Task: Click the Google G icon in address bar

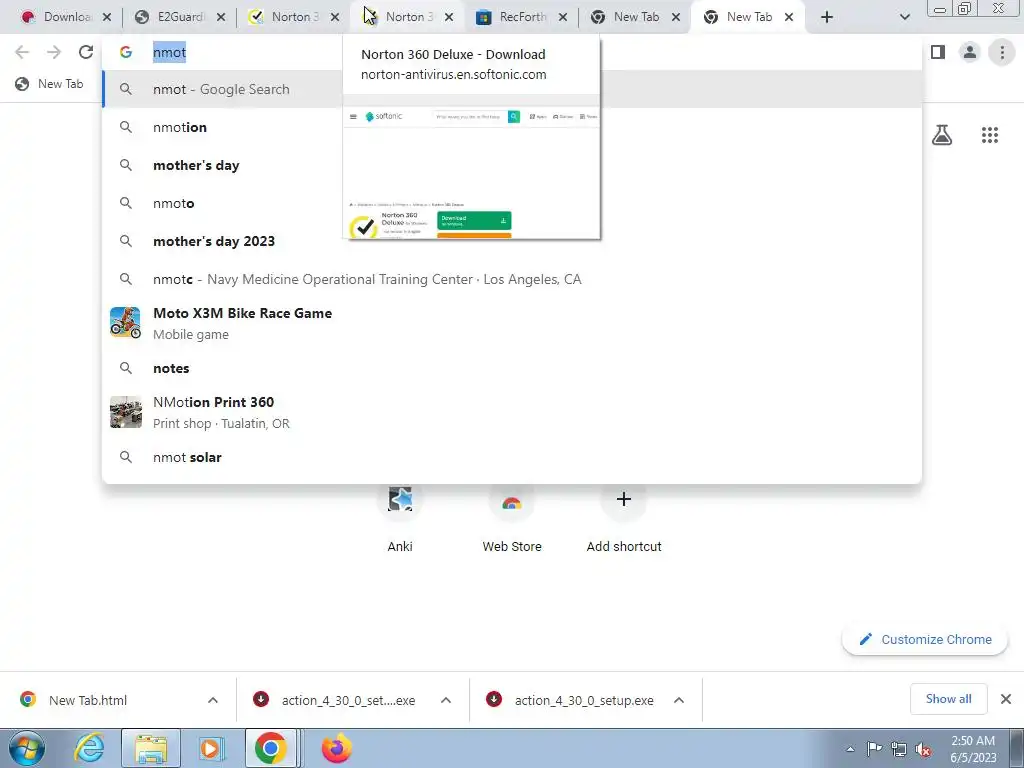Action: coord(126,52)
